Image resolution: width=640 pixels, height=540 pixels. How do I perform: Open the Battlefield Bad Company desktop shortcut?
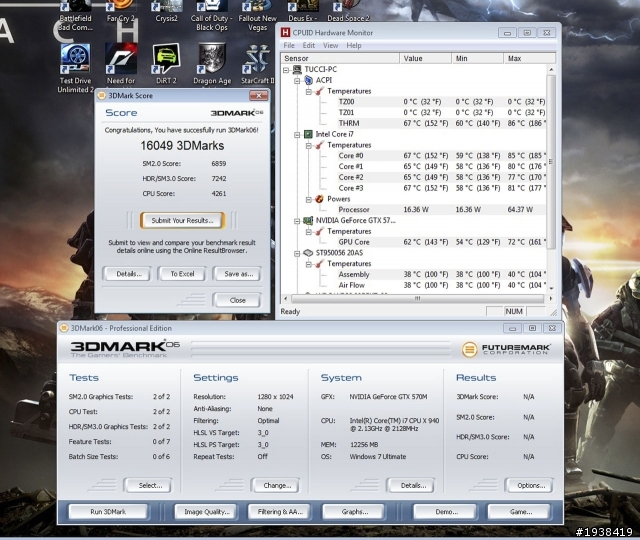click(x=76, y=16)
